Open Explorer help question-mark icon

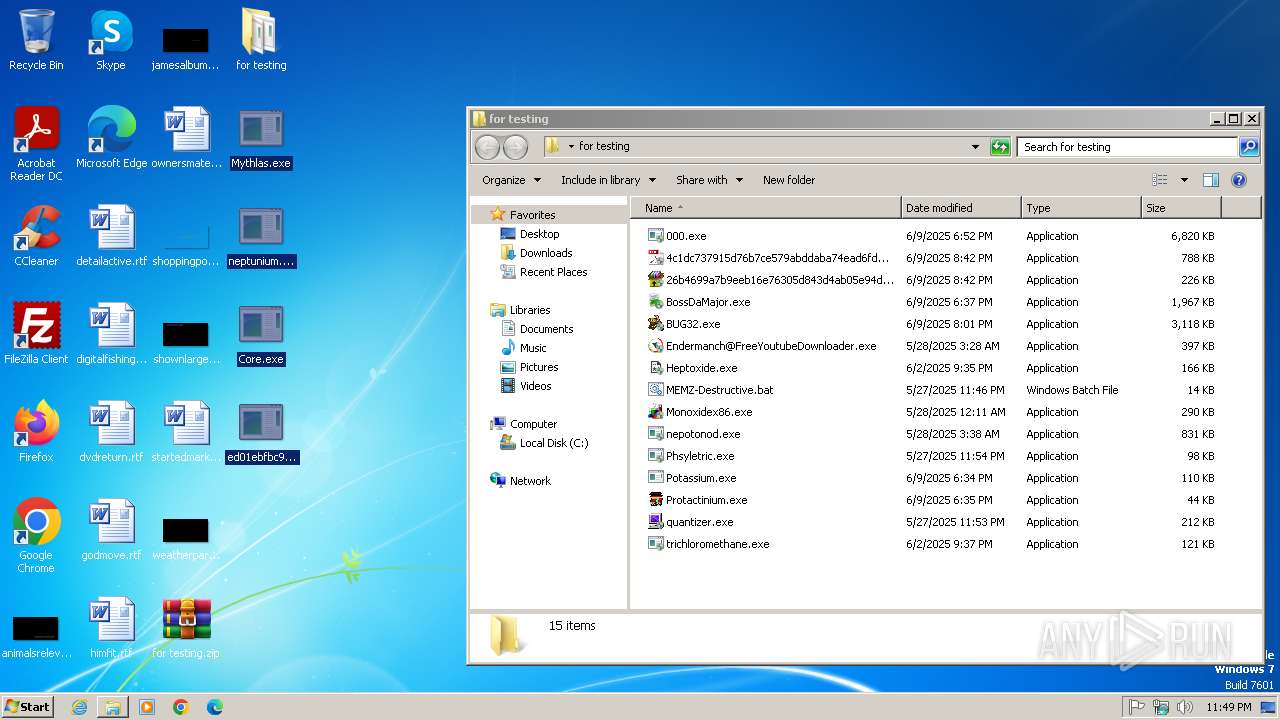coord(1239,180)
